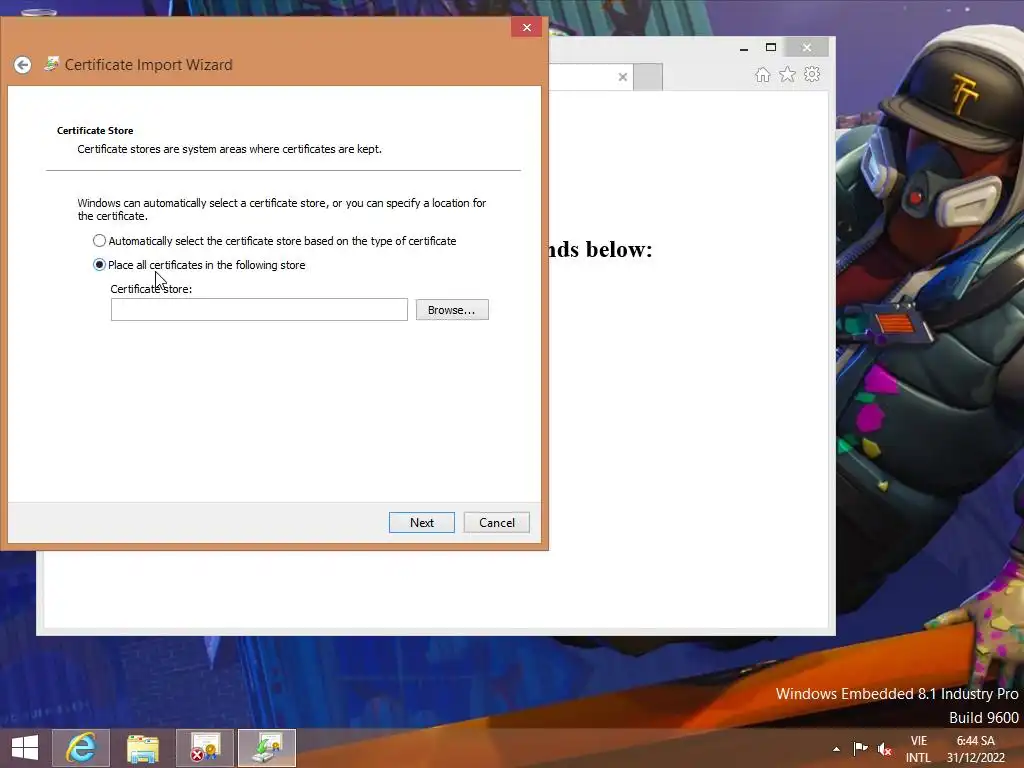This screenshot has height=768, width=1024.
Task: Open the Browse... store dialog
Action: [x=452, y=310]
